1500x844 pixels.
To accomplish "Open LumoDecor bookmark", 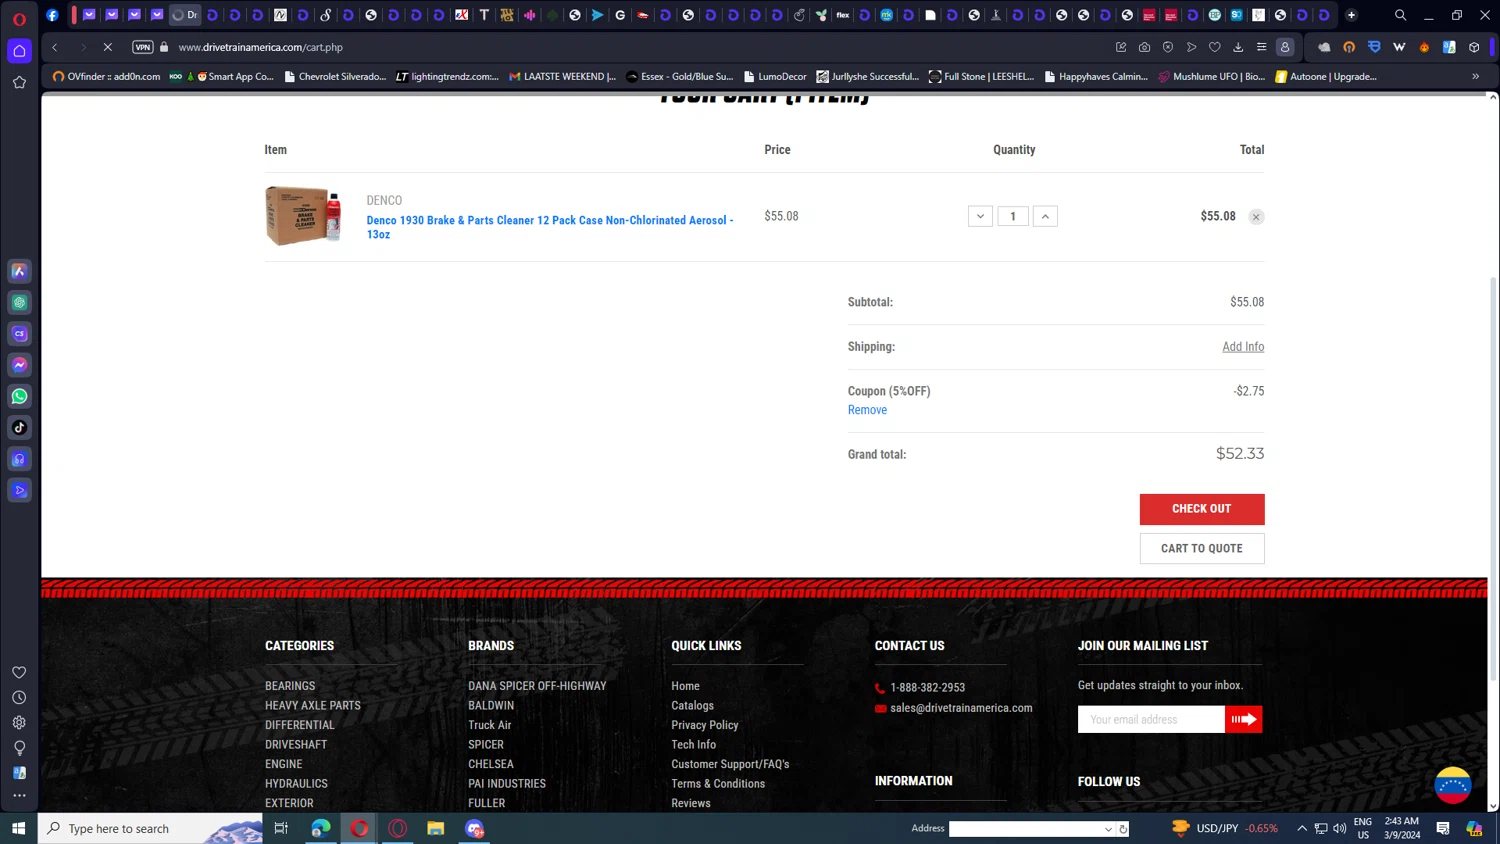I will 775,76.
